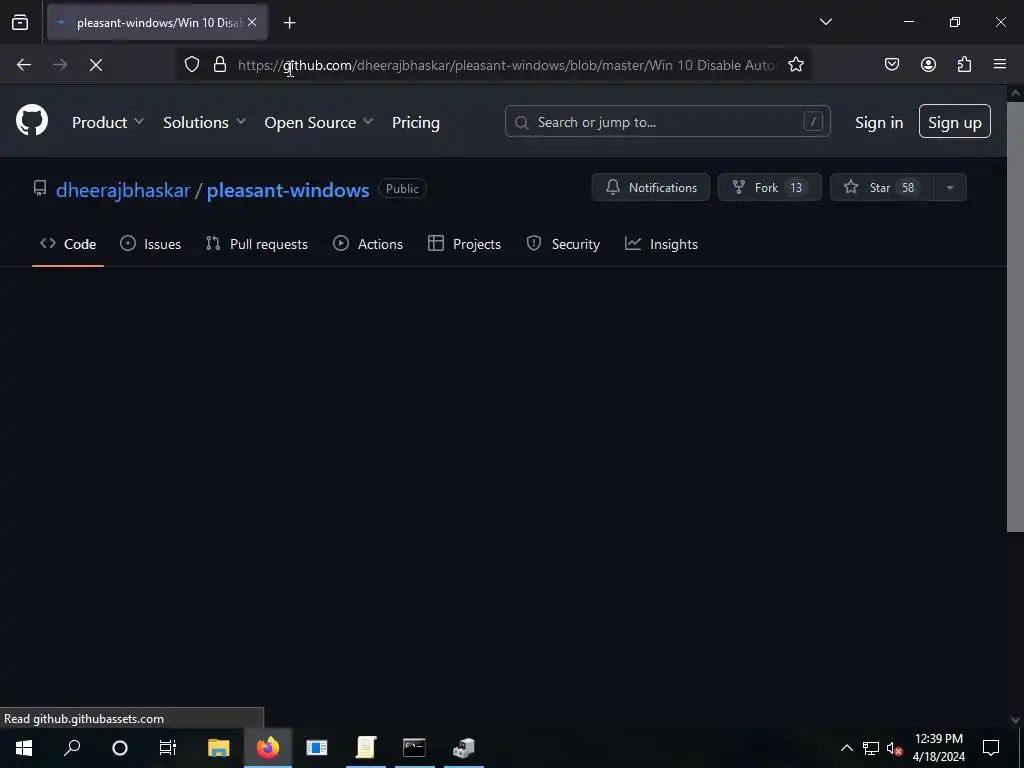Click the network tray icon
Screen dimensions: 1024x768
point(871,748)
